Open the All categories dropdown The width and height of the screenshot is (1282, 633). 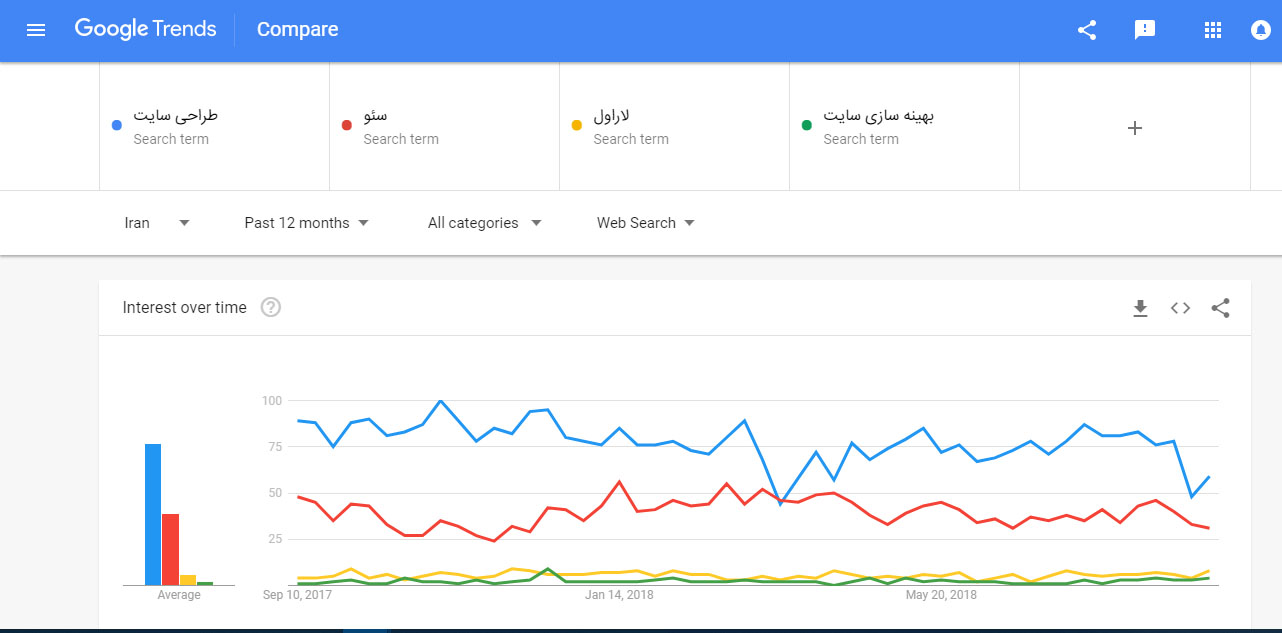484,222
